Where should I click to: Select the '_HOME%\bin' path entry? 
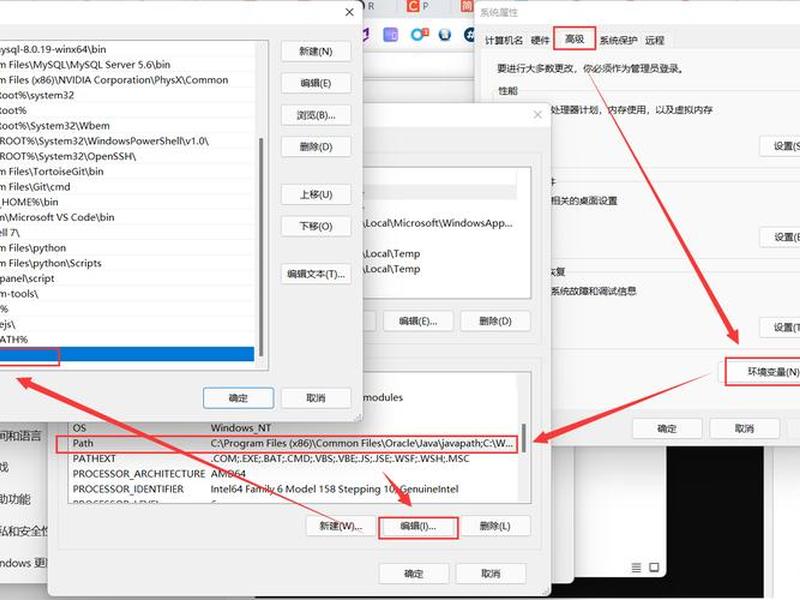pyautogui.click(x=127, y=203)
